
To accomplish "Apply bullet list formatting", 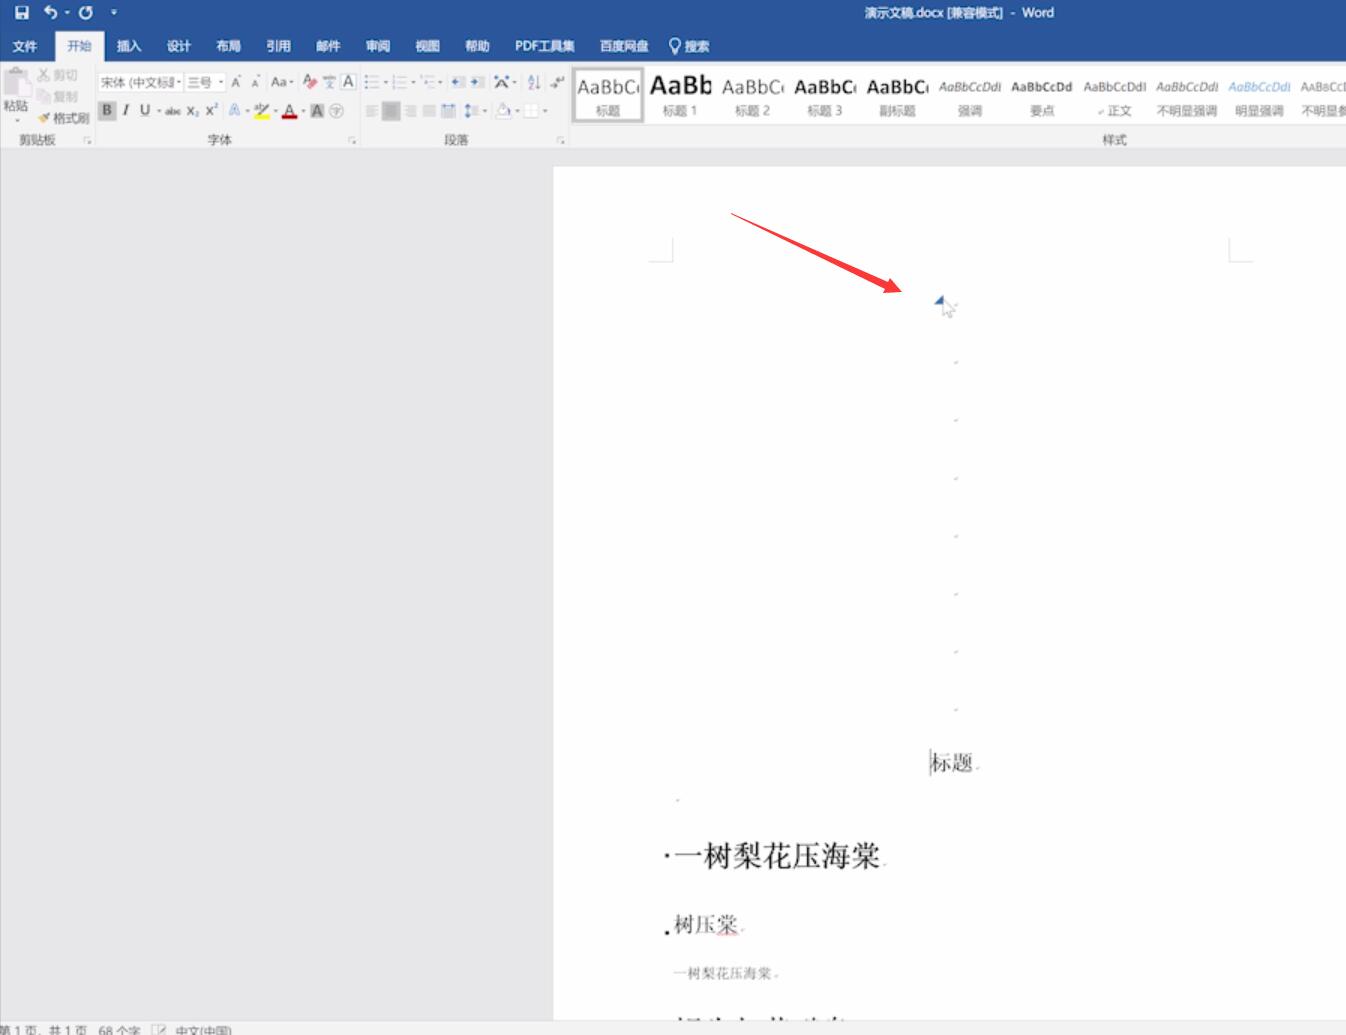I will click(x=372, y=82).
